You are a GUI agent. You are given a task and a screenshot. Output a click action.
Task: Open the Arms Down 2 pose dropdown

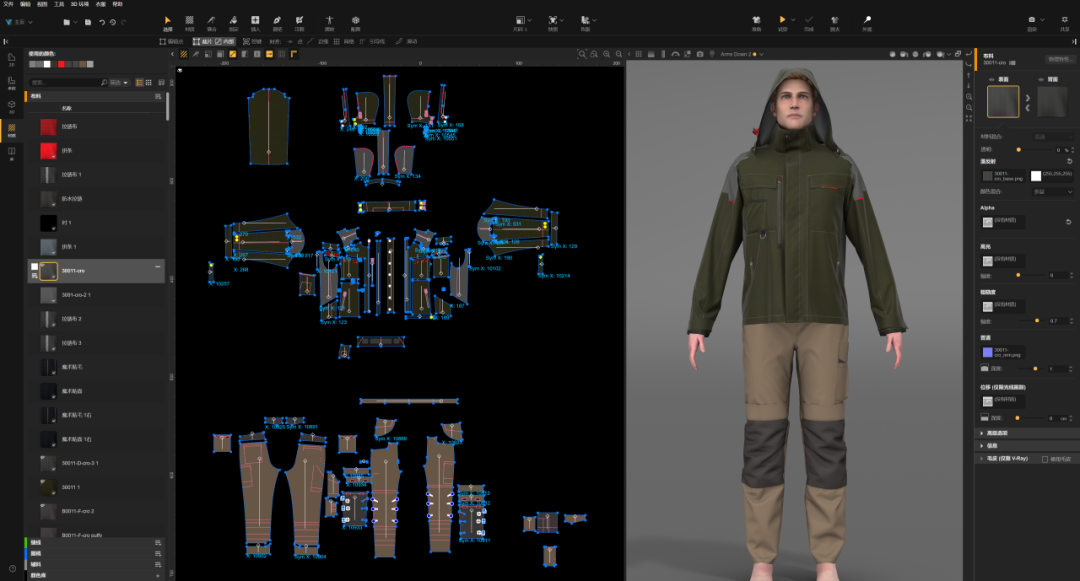click(742, 54)
